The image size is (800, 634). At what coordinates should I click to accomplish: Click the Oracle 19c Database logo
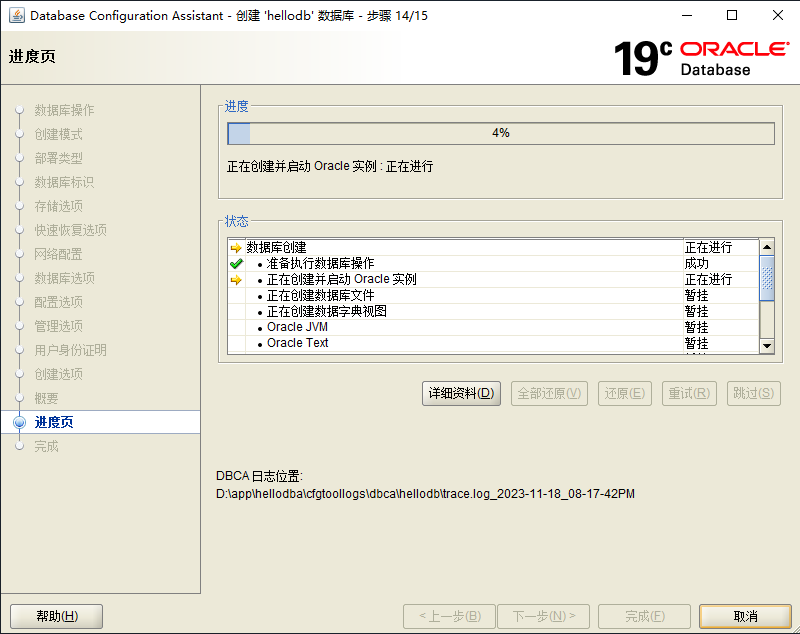702,59
